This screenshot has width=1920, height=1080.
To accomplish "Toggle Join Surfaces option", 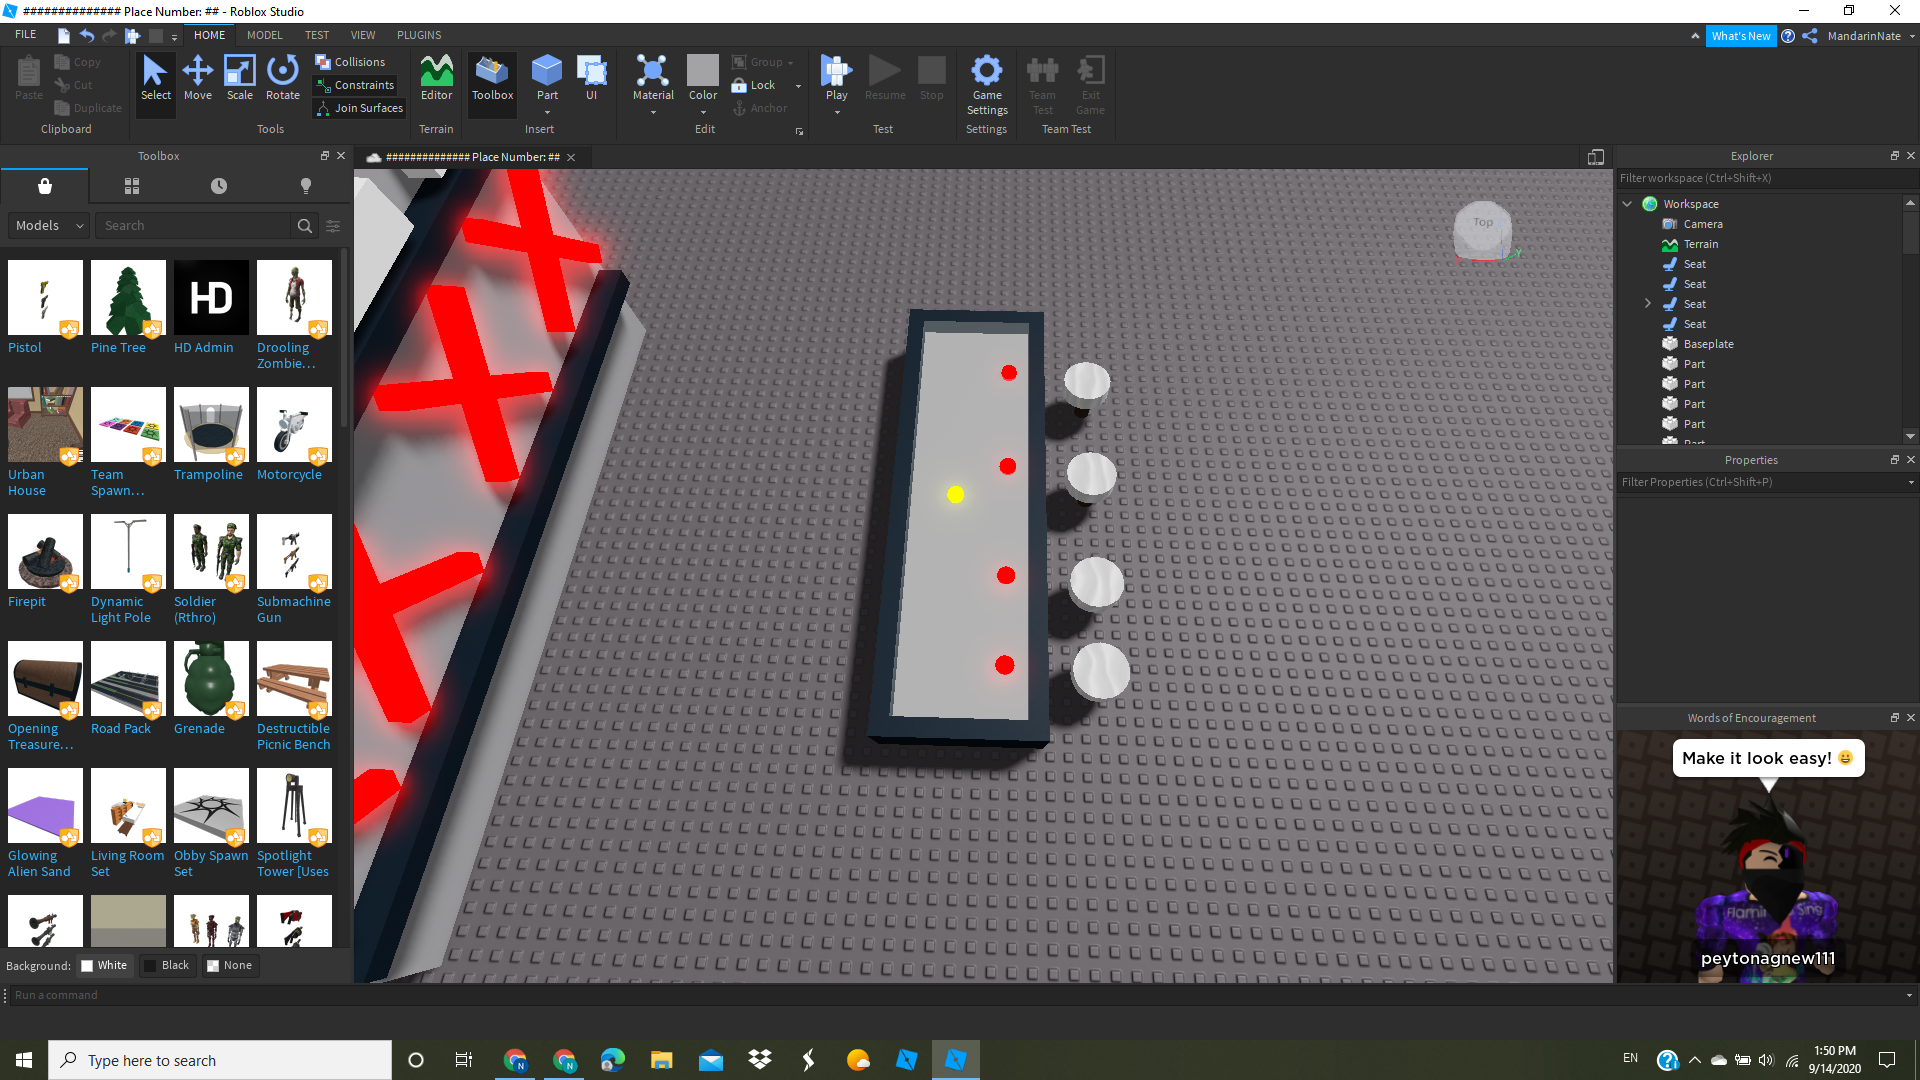I will click(x=359, y=108).
